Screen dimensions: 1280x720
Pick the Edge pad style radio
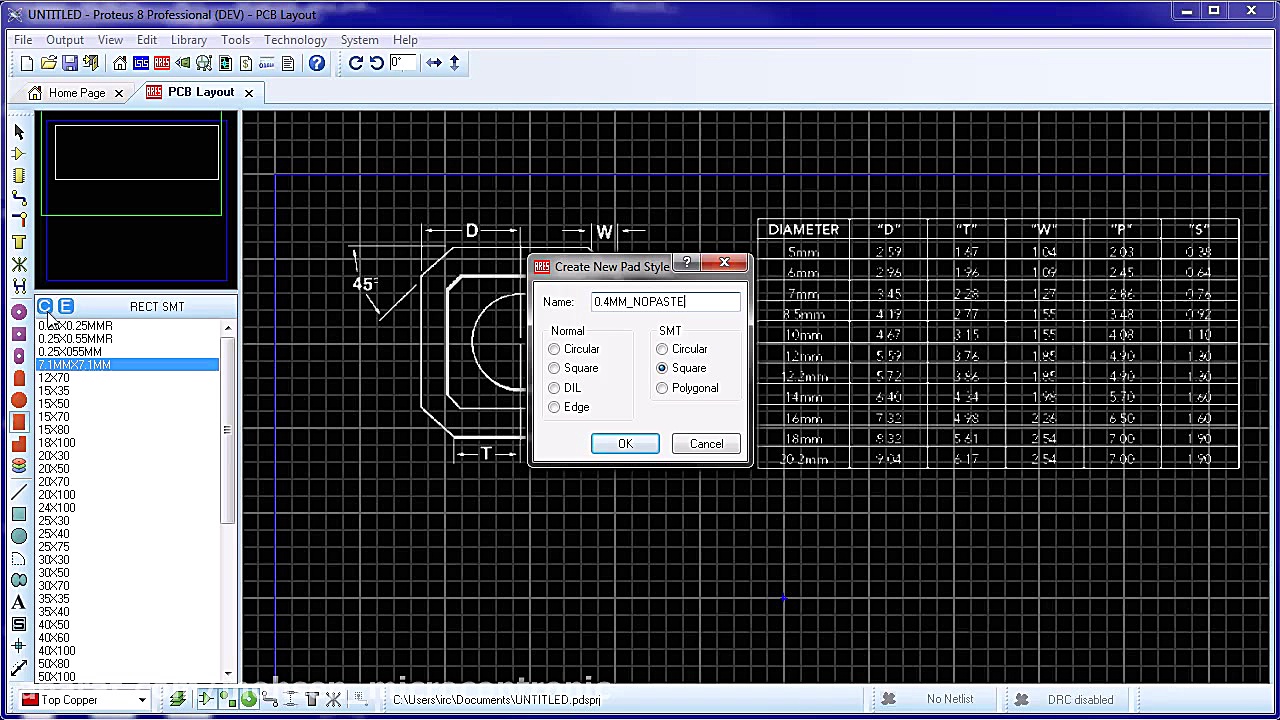pyautogui.click(x=554, y=407)
